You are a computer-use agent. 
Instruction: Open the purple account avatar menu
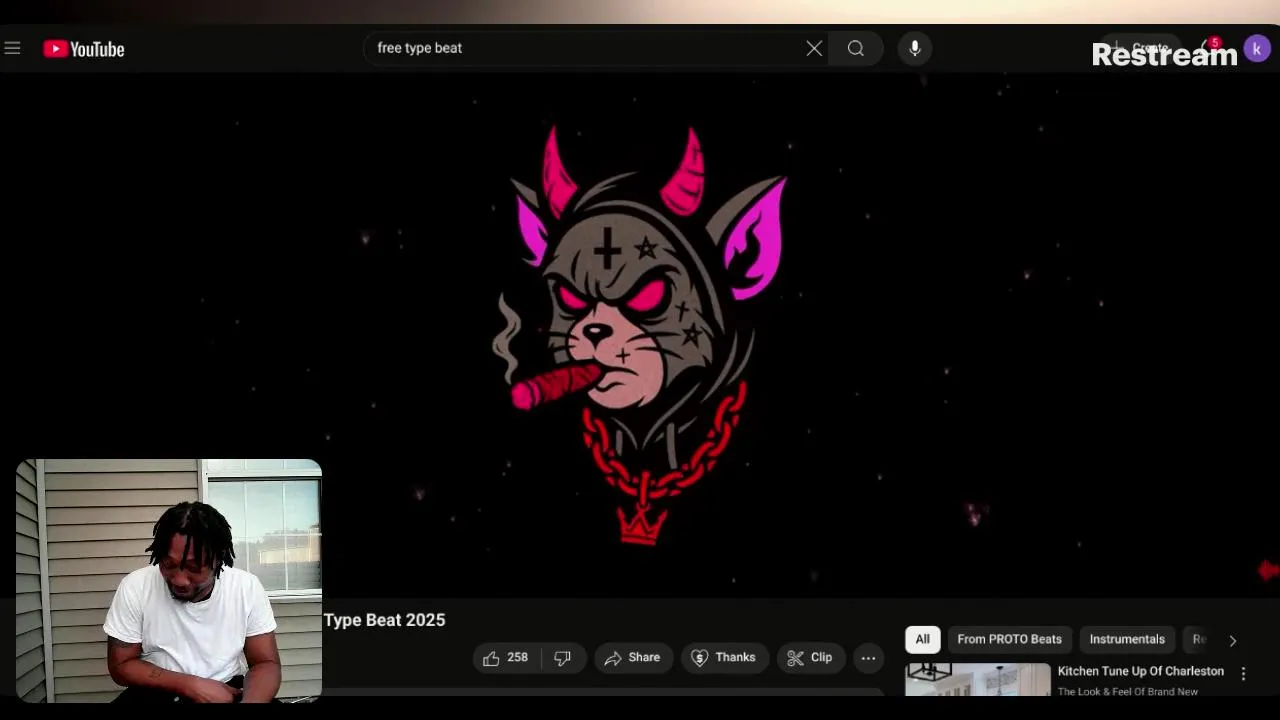pos(1257,48)
